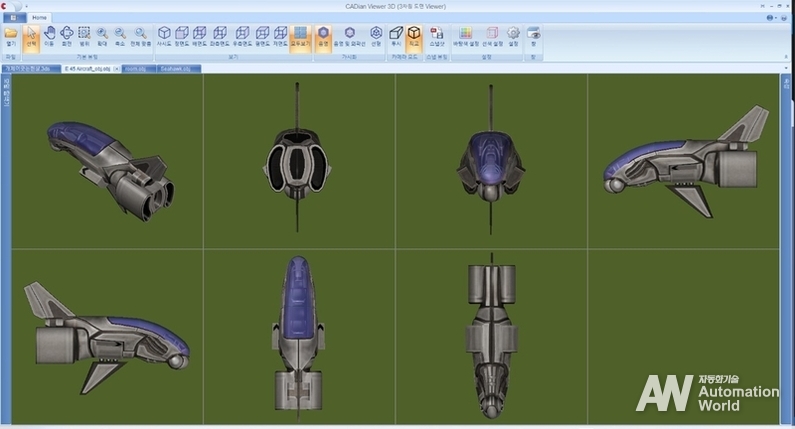Viewport: 795px width, 429px height.
Task: Choose the Isometric view (사시도) cube
Action: 163,37
